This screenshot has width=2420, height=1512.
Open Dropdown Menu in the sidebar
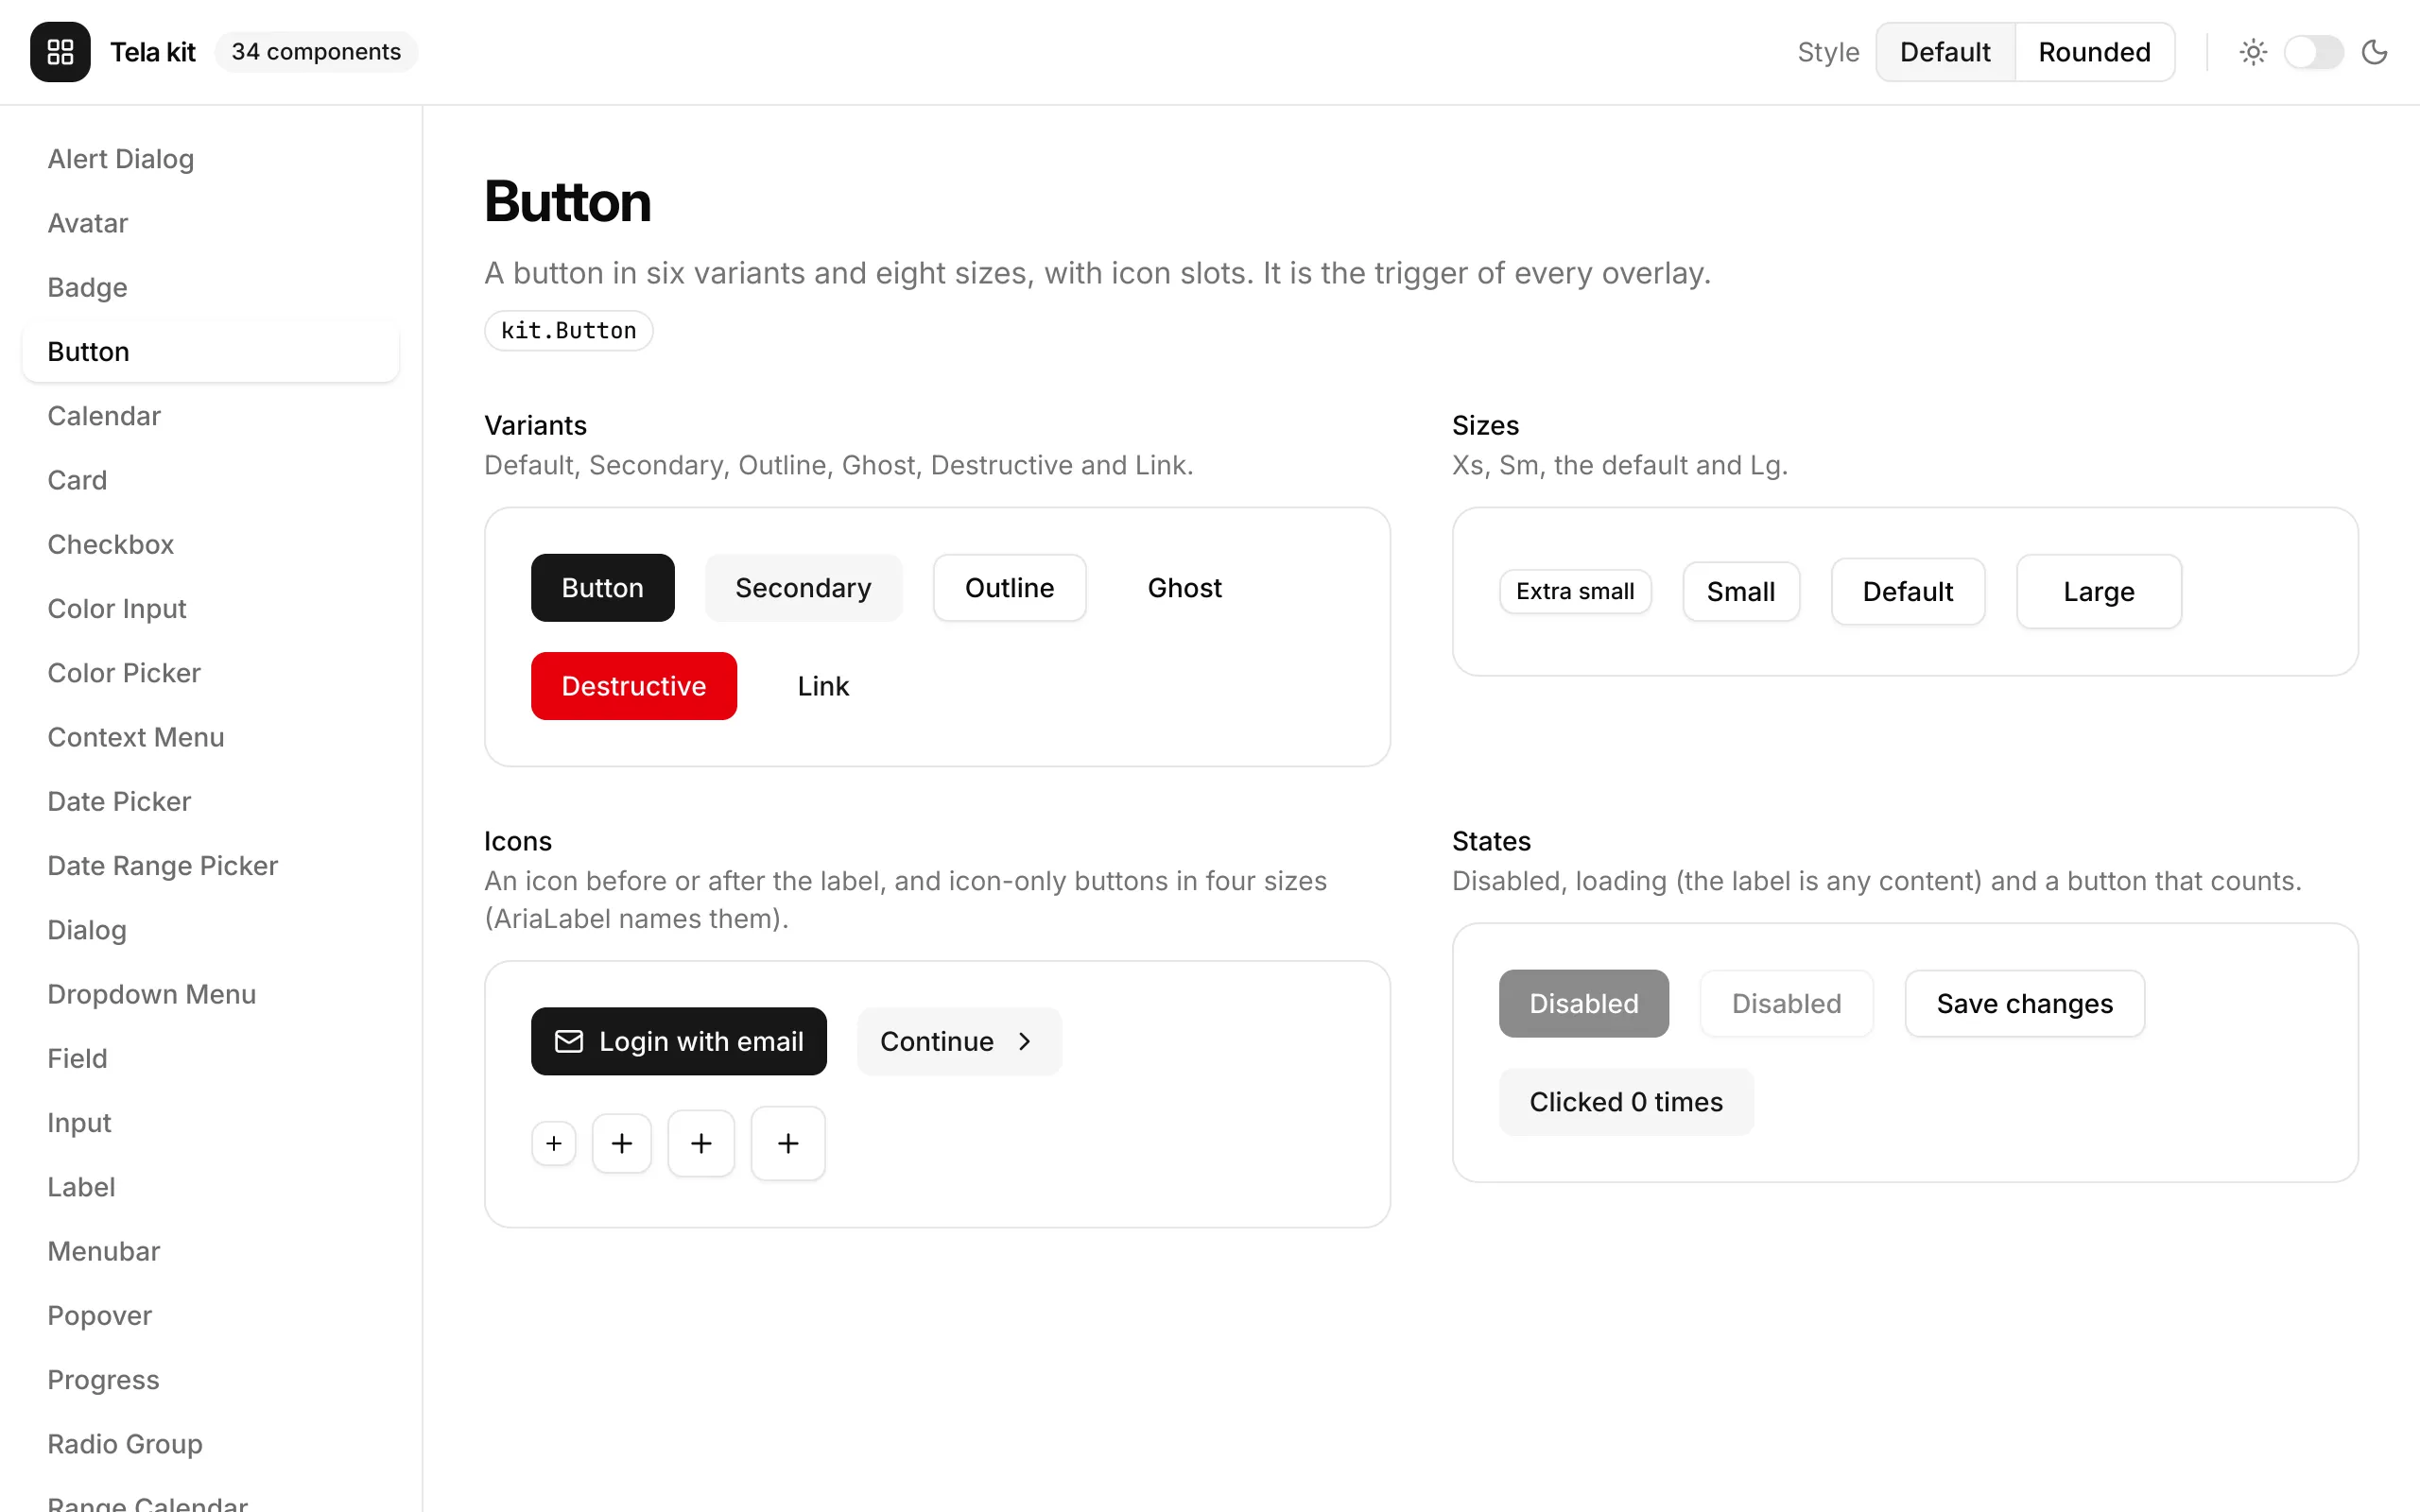click(211, 994)
